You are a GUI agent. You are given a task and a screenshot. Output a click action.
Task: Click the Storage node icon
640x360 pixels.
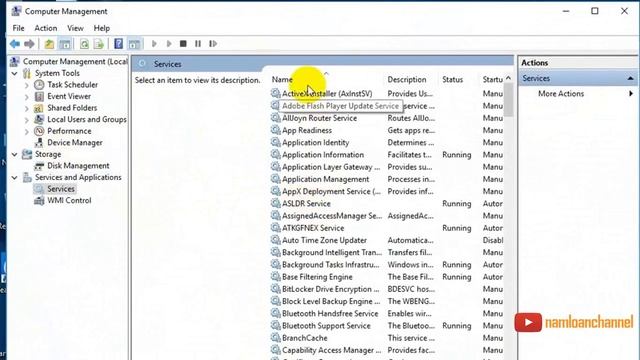pos(27,154)
